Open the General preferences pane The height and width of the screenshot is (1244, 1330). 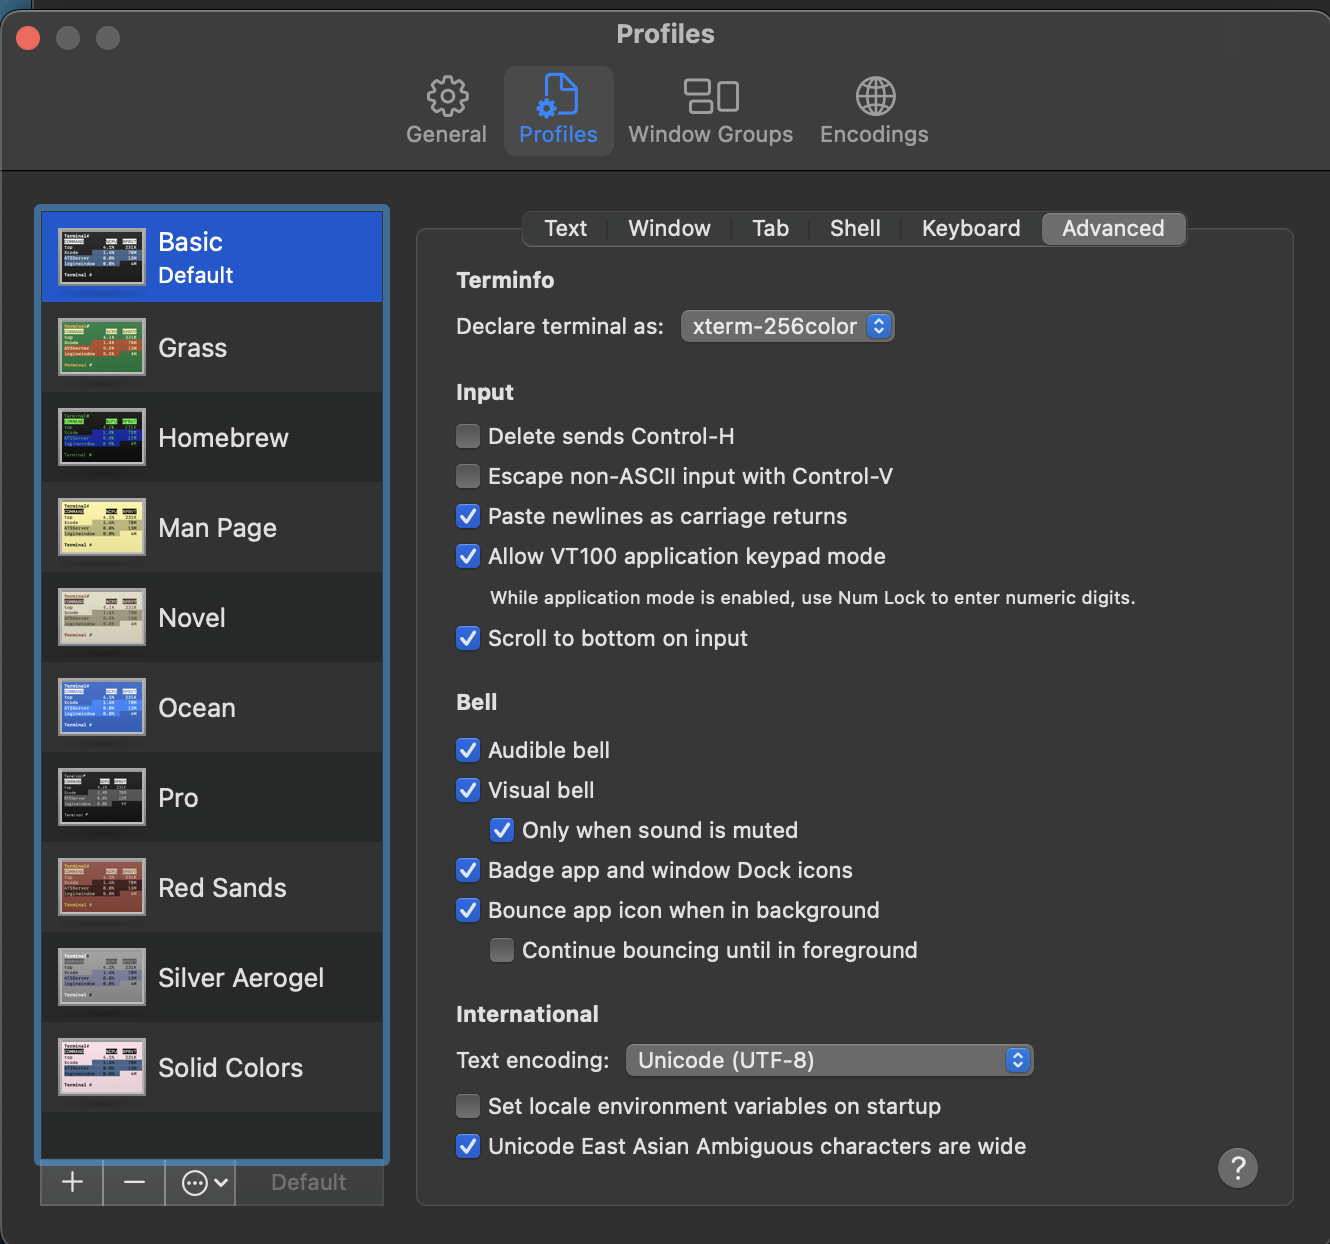pos(446,110)
